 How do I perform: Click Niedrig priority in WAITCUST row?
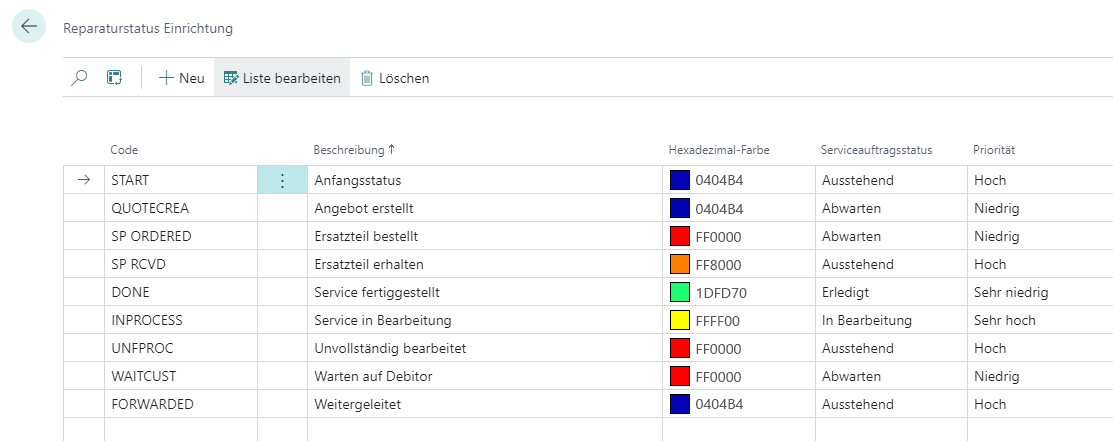1040,376
